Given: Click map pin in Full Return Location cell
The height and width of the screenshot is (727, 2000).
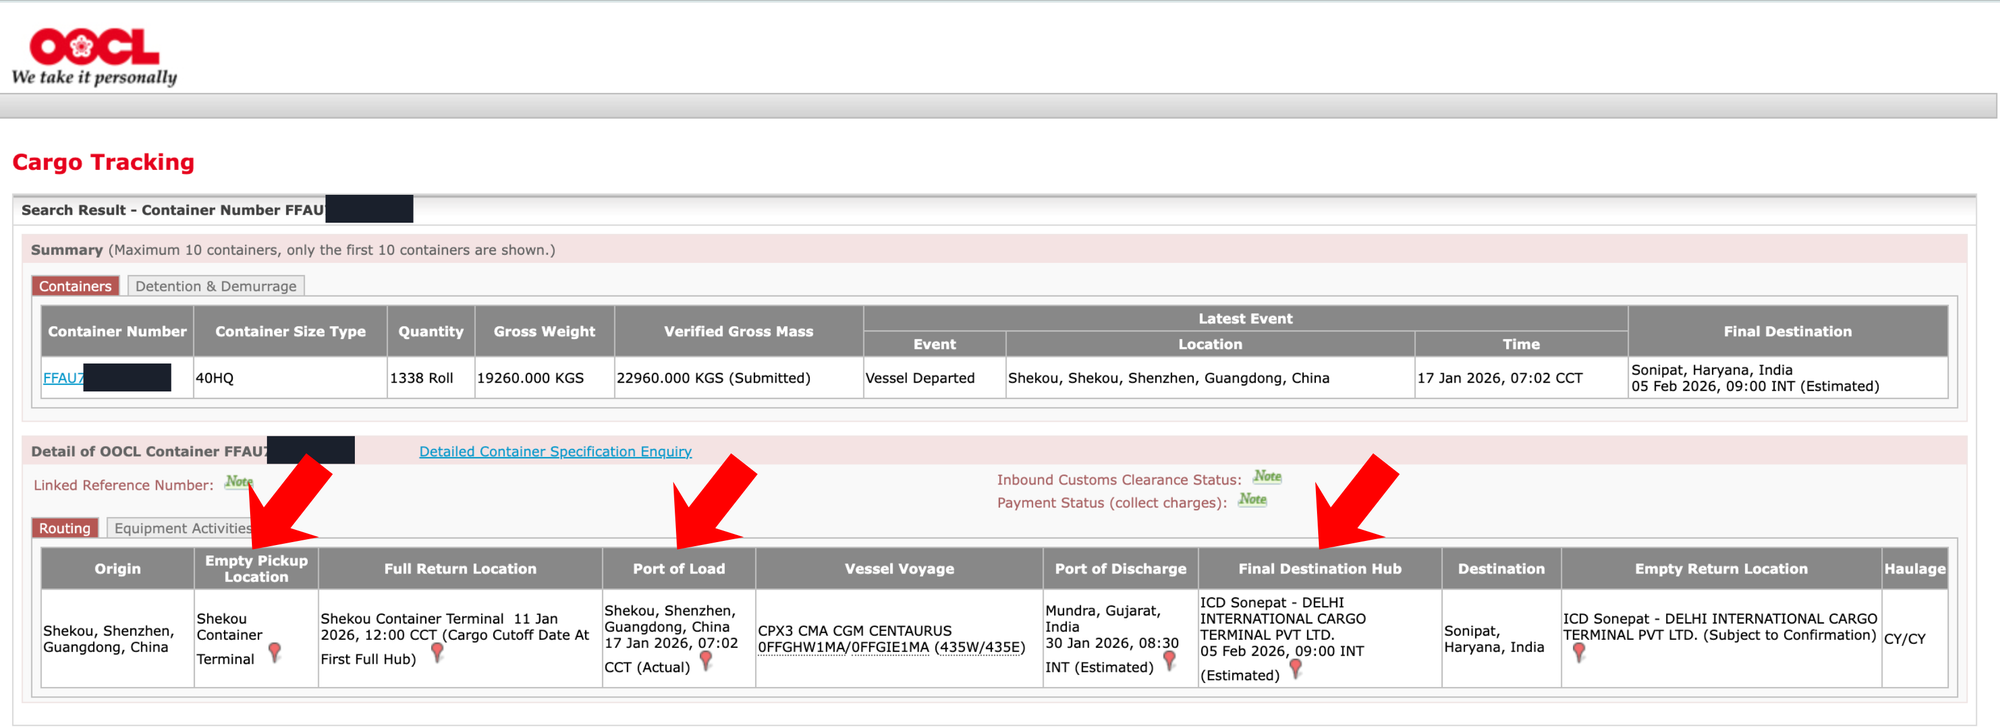Looking at the screenshot, I should tap(437, 652).
